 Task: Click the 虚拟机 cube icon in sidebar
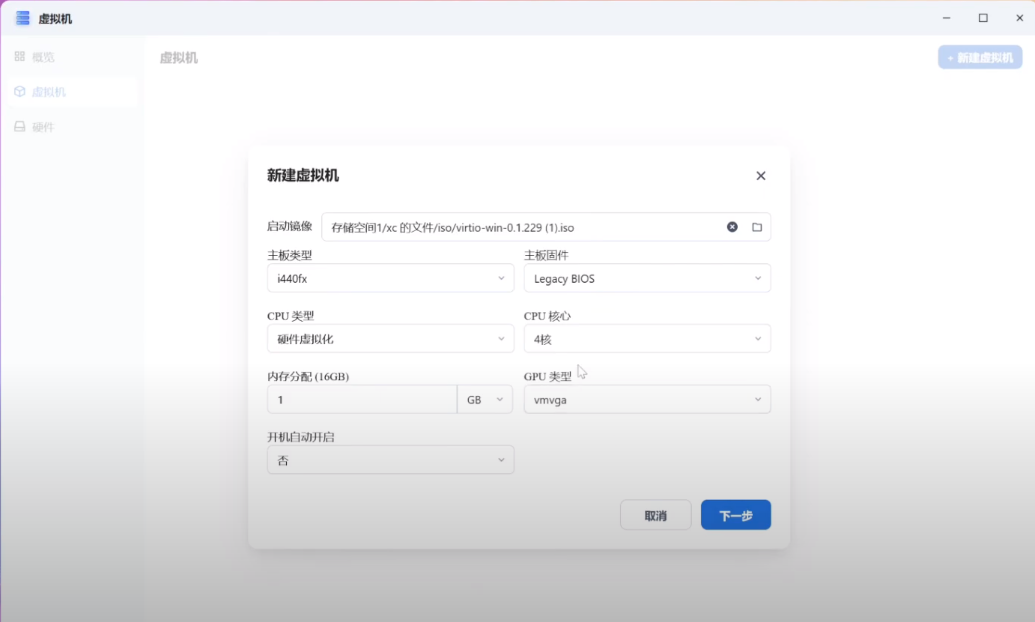click(19, 92)
